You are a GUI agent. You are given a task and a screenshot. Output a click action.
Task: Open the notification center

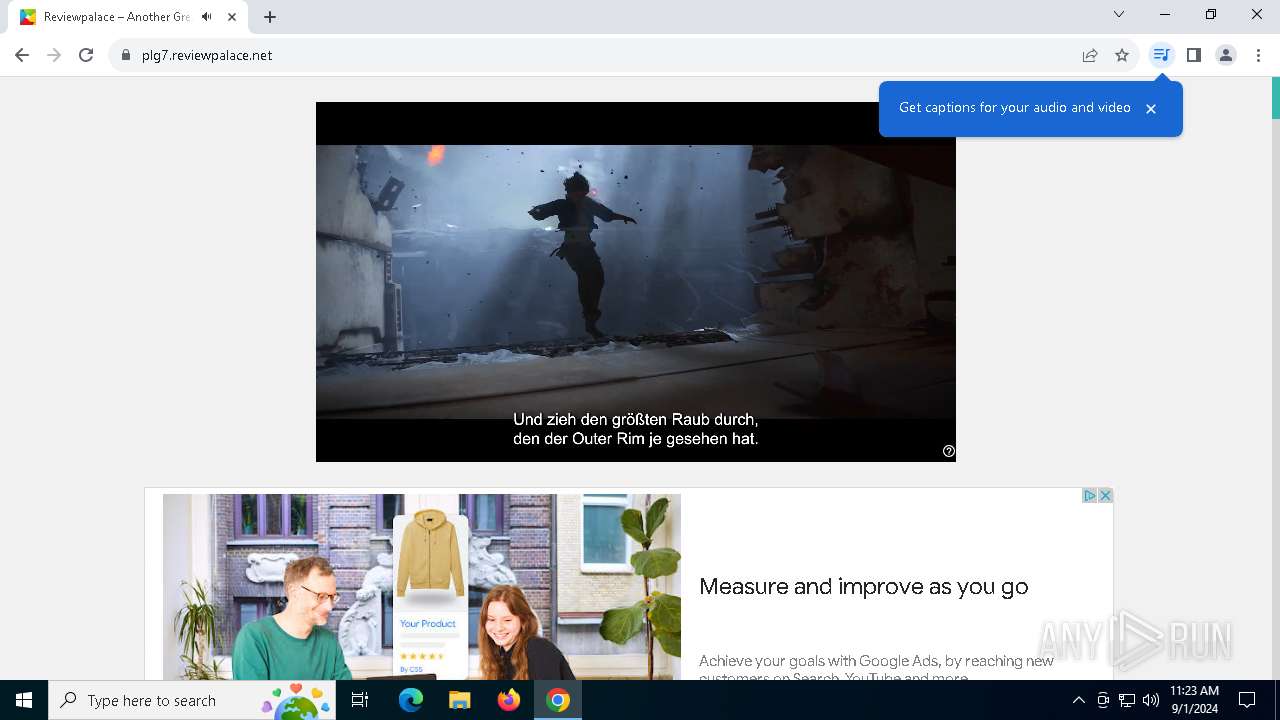point(1247,700)
